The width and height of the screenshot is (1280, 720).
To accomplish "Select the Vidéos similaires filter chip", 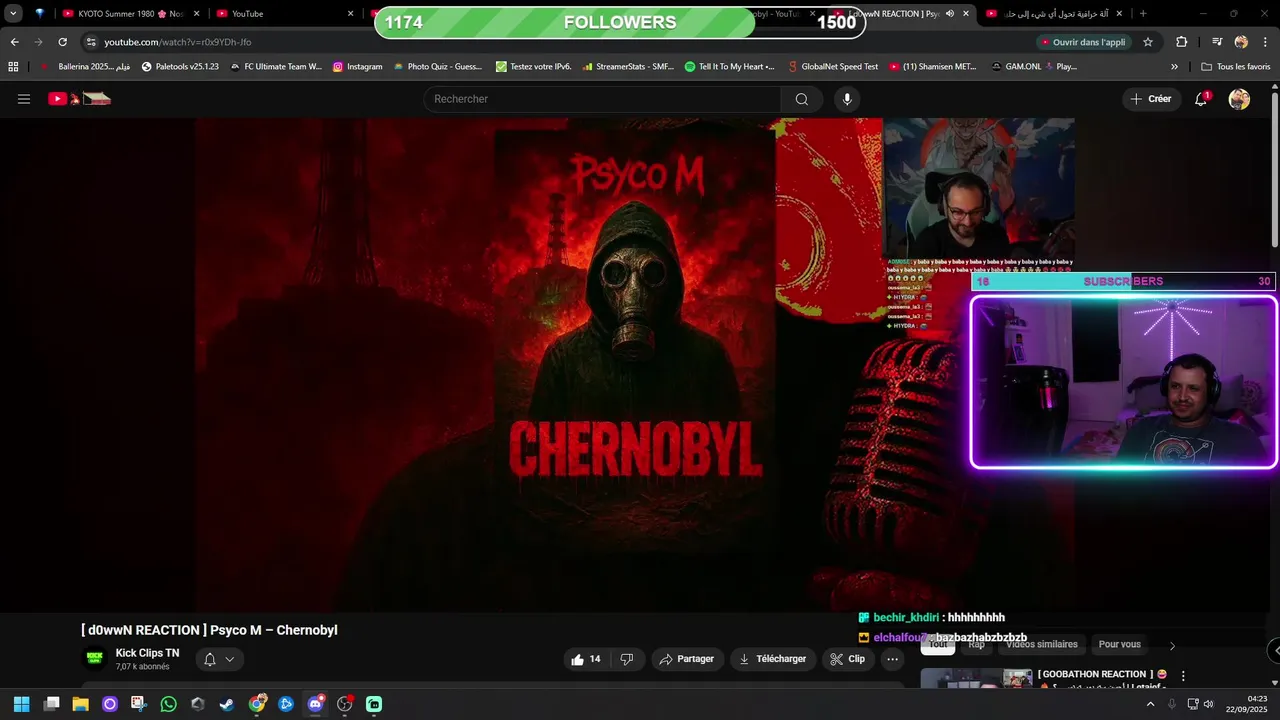I will tap(1041, 645).
